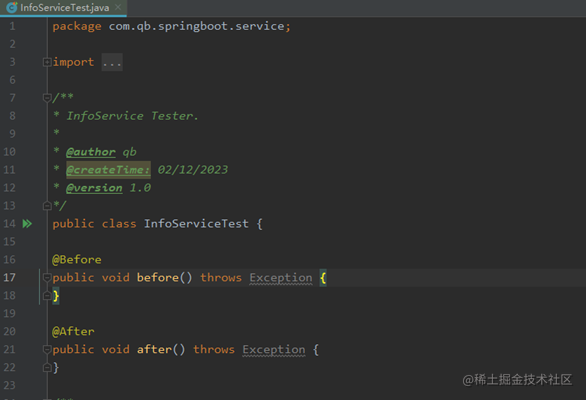Click the Javadoc end fold marker at line 13
The image size is (586, 400).
[x=47, y=206]
